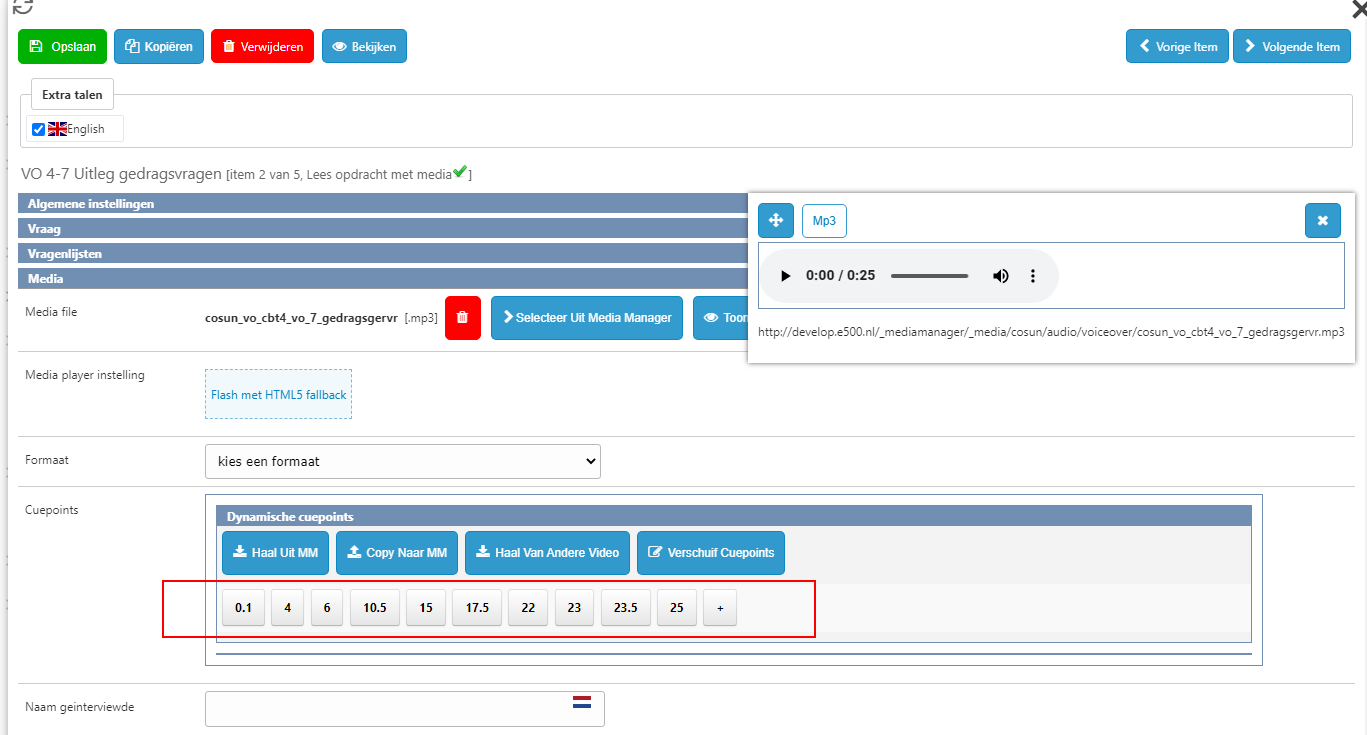Click Selecteer Uit Media Manager button
The image size is (1367, 735).
[x=587, y=318]
